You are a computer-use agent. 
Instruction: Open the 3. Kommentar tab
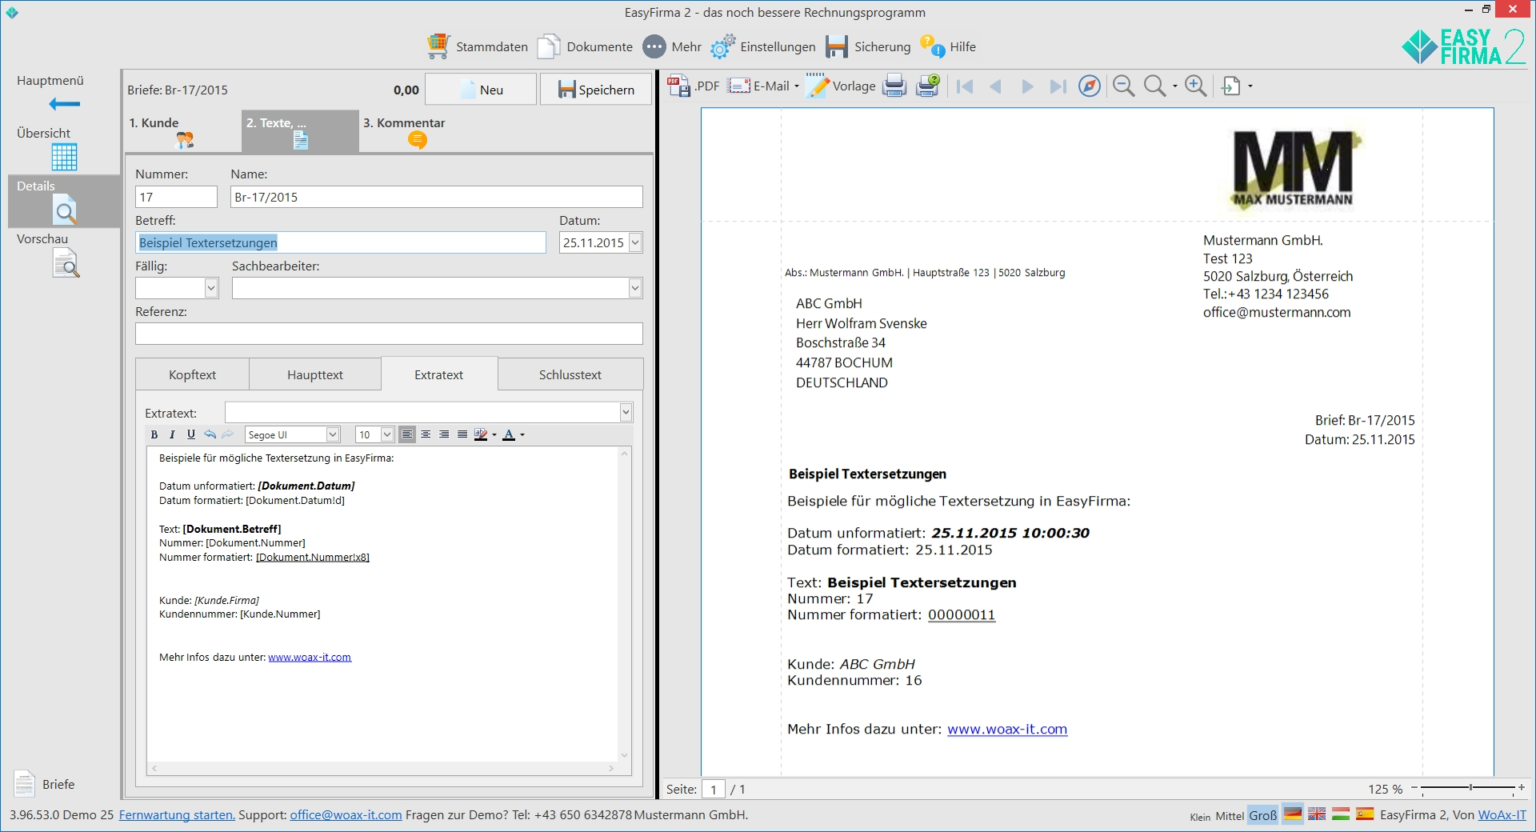click(404, 131)
